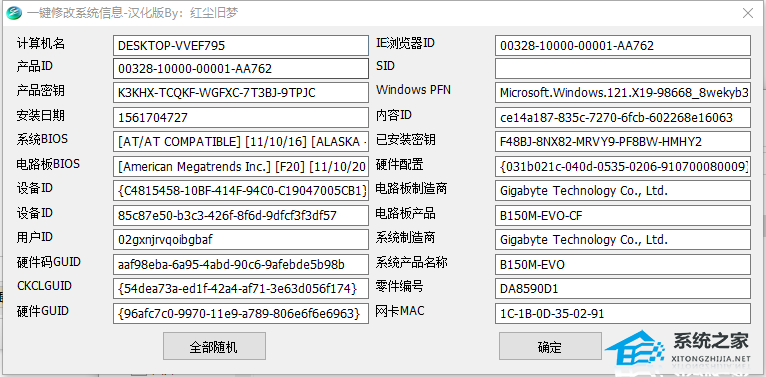
Task: Edit the 网卡MAC field 1C-1B-0D-35-02-91
Action: [623, 313]
